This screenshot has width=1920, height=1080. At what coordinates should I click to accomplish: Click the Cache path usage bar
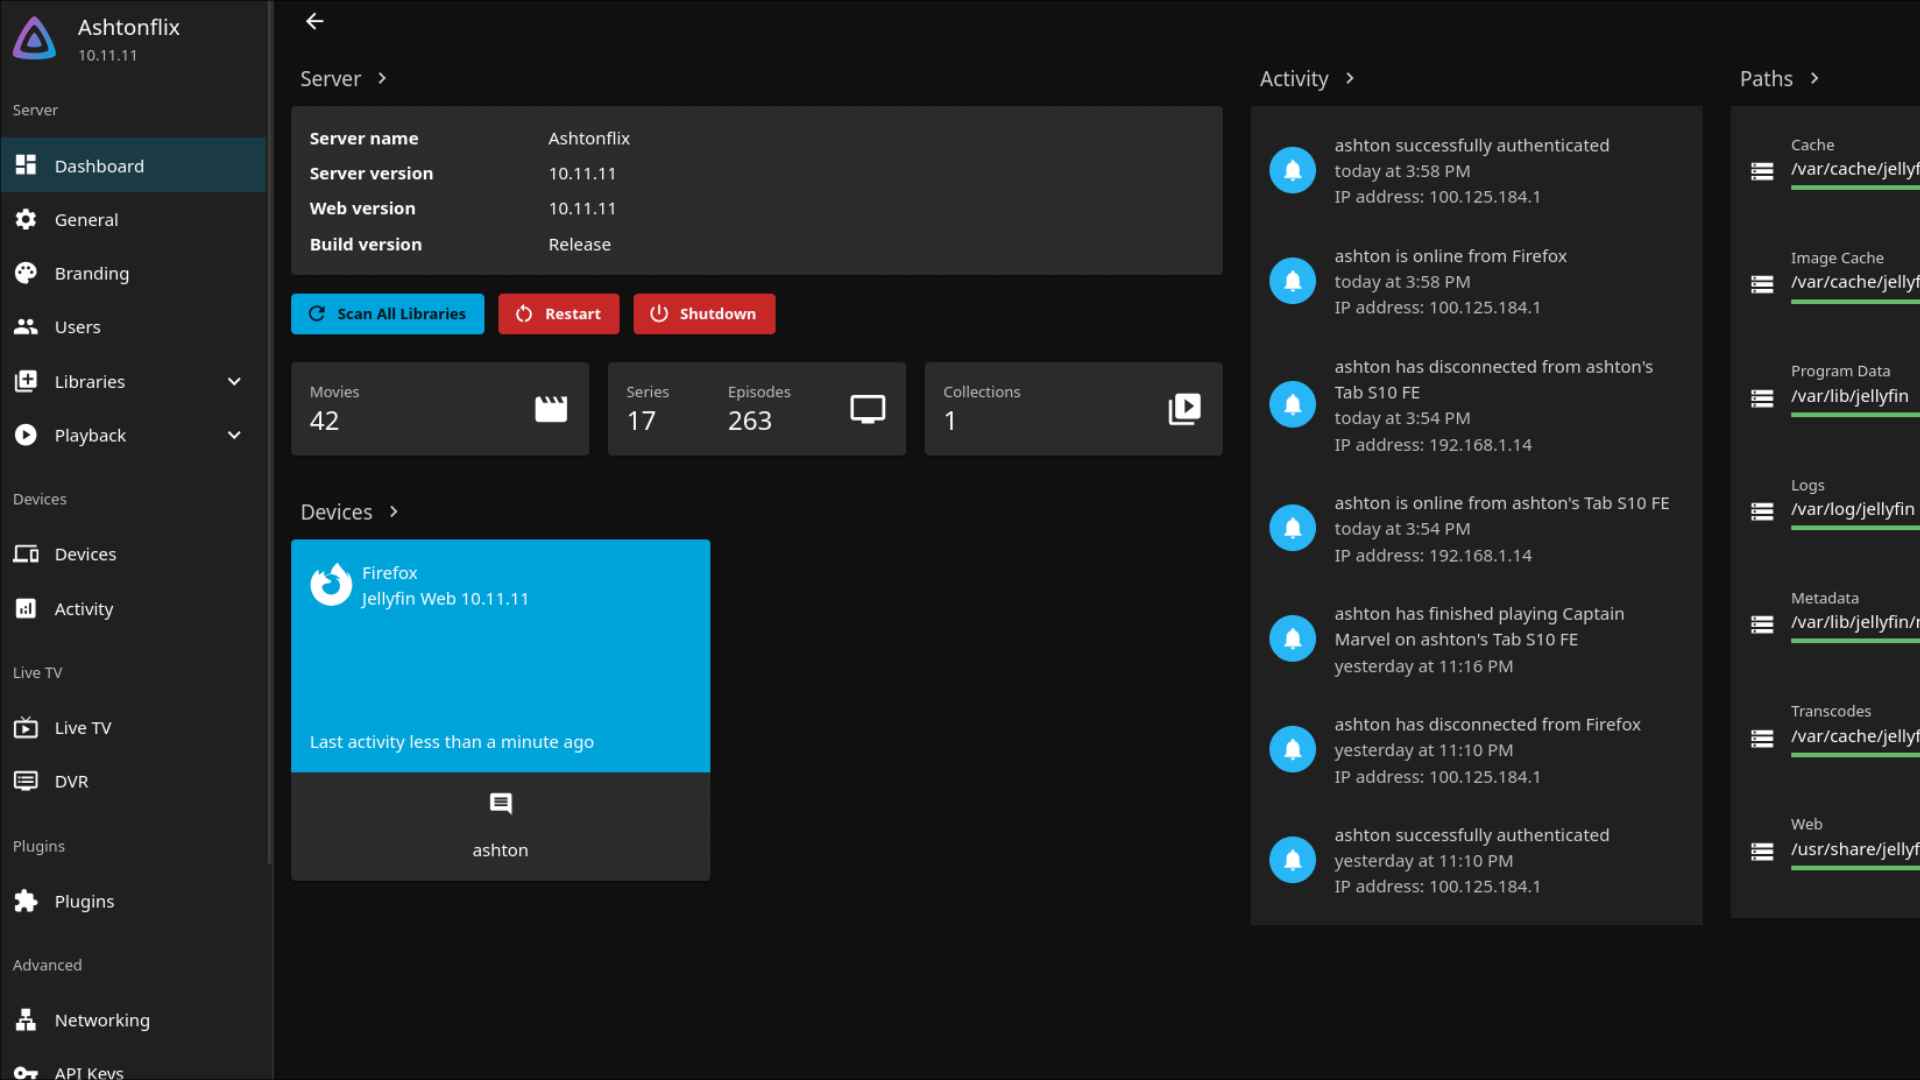pyautogui.click(x=1855, y=187)
